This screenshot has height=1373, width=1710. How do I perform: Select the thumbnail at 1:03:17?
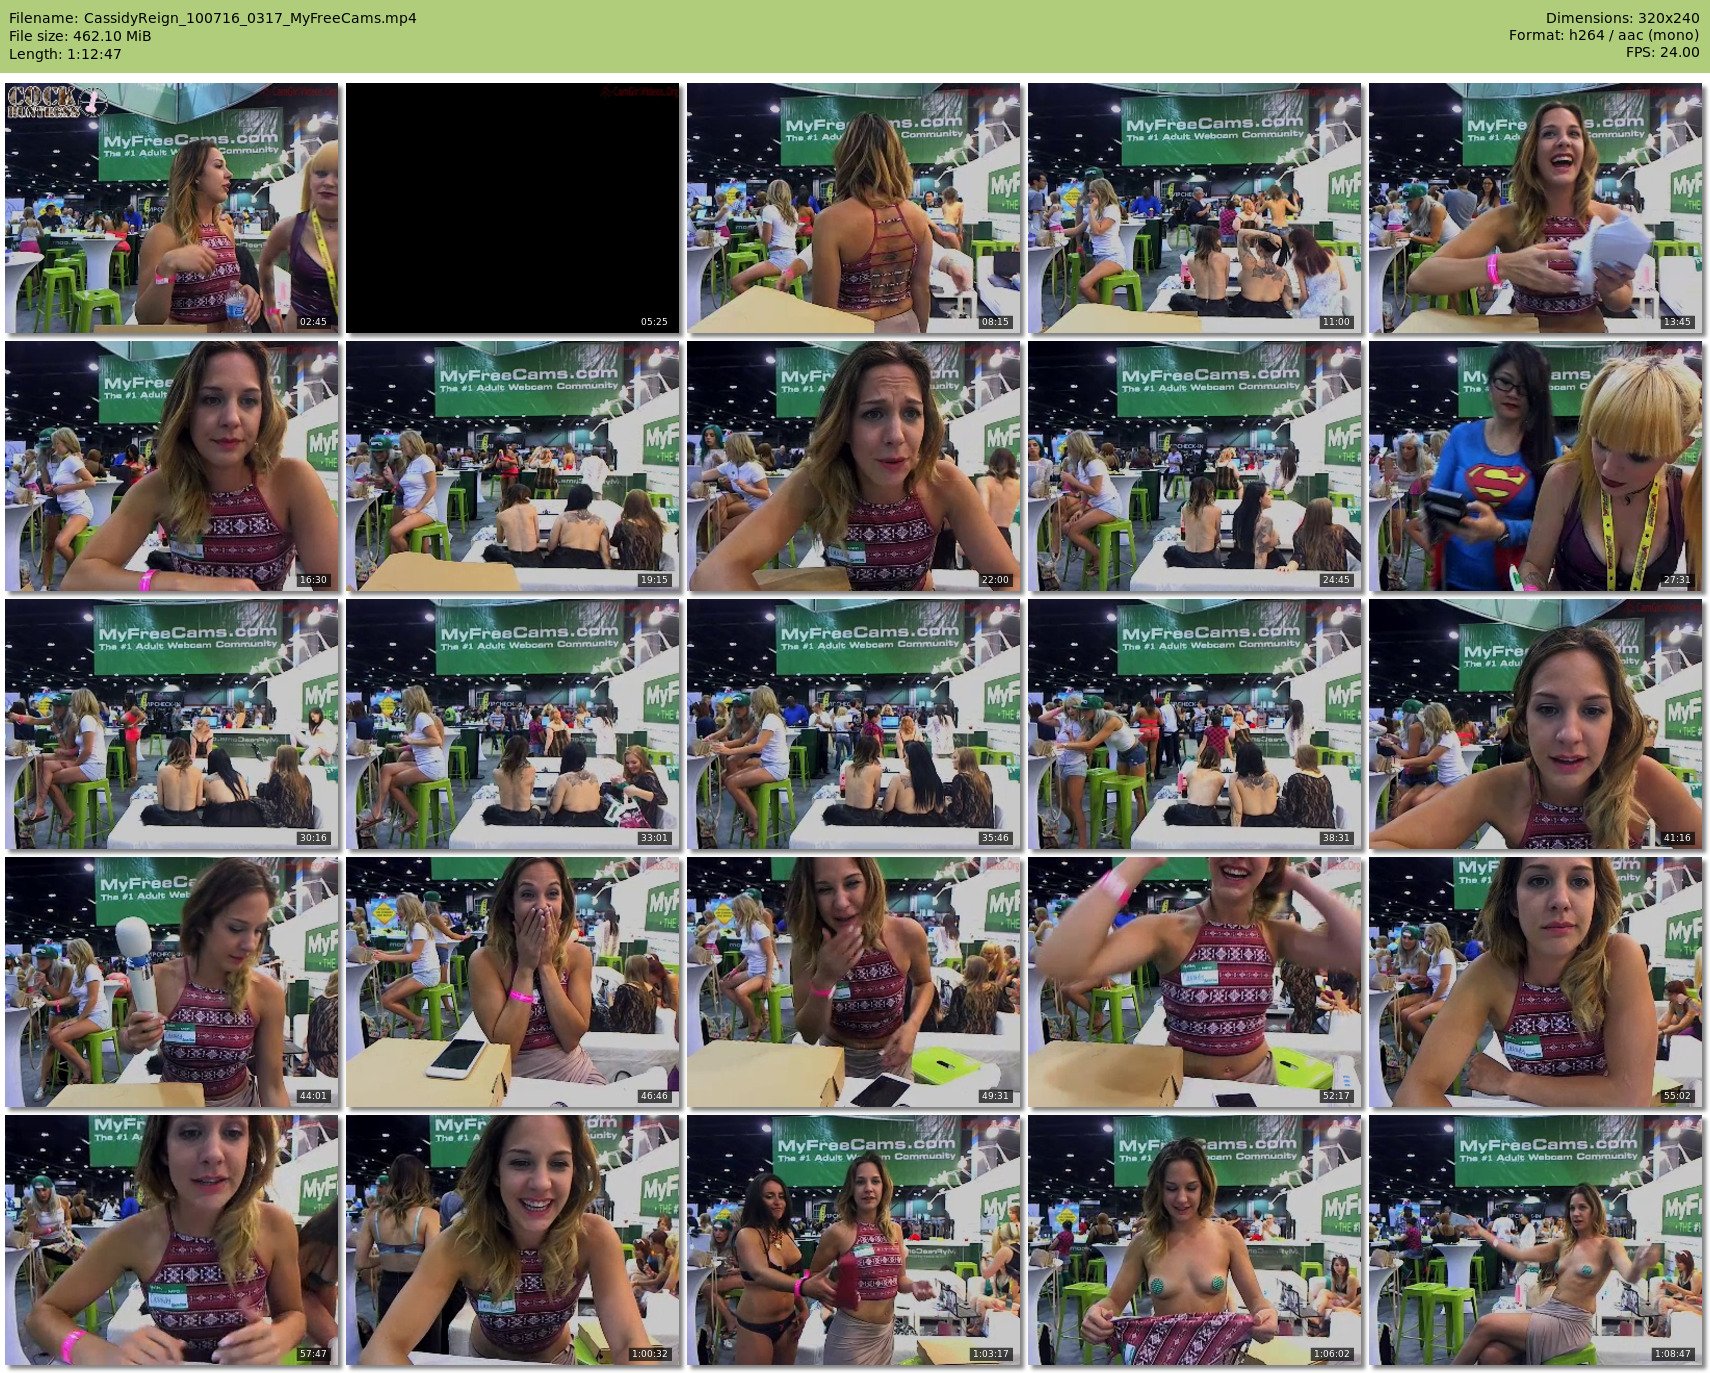(x=854, y=1240)
